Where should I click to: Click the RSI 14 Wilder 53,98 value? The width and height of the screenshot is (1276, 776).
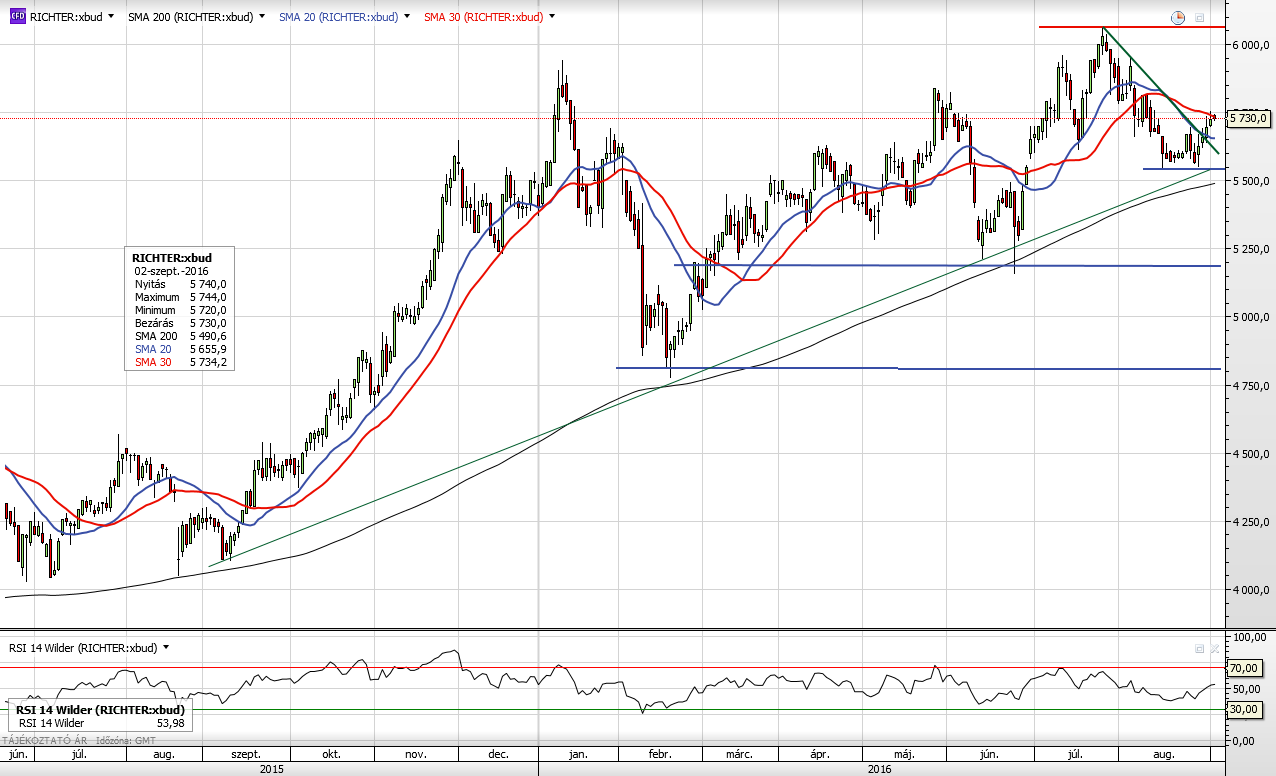point(171,723)
